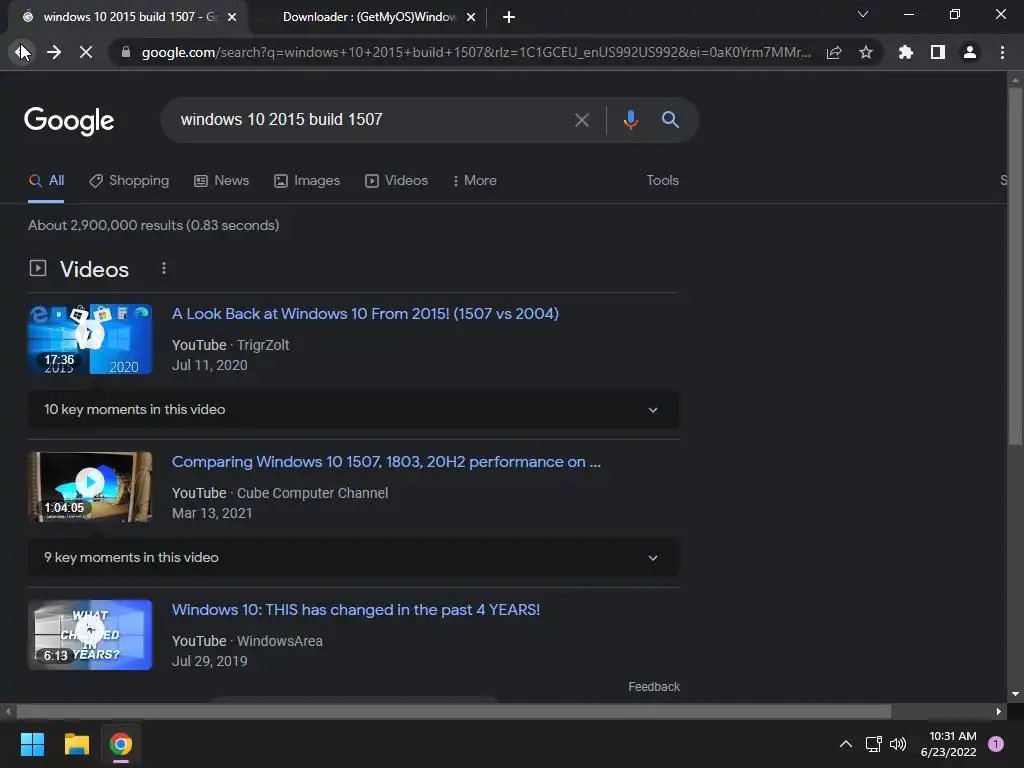Open search Tools

point(662,181)
